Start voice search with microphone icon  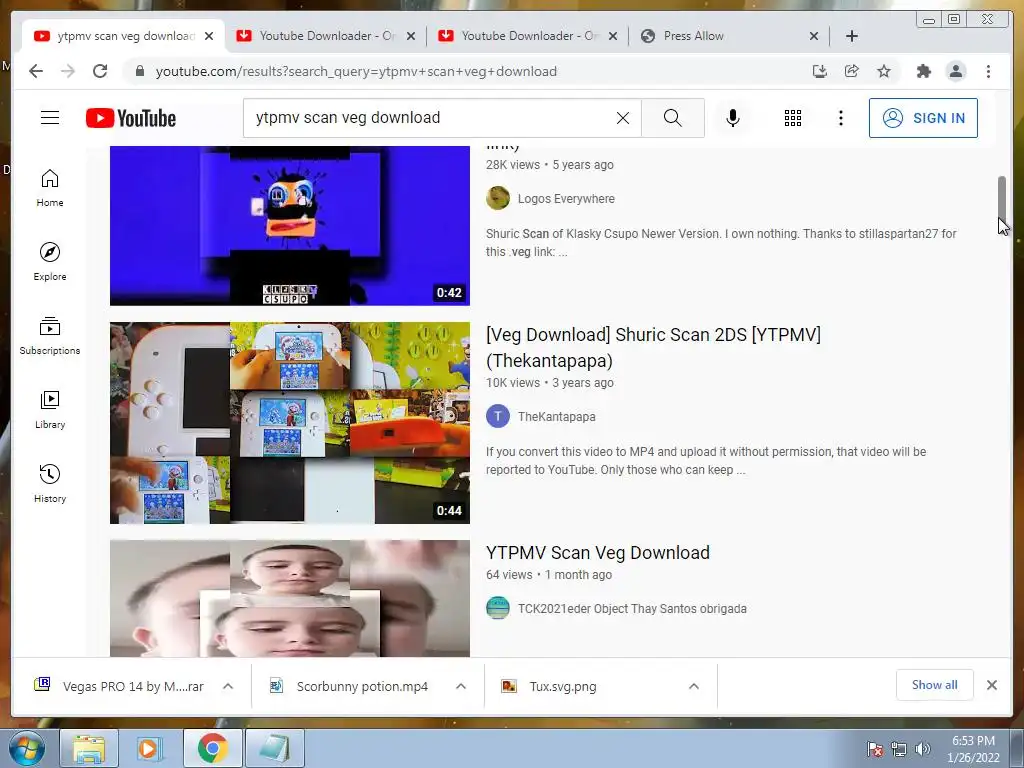point(733,118)
